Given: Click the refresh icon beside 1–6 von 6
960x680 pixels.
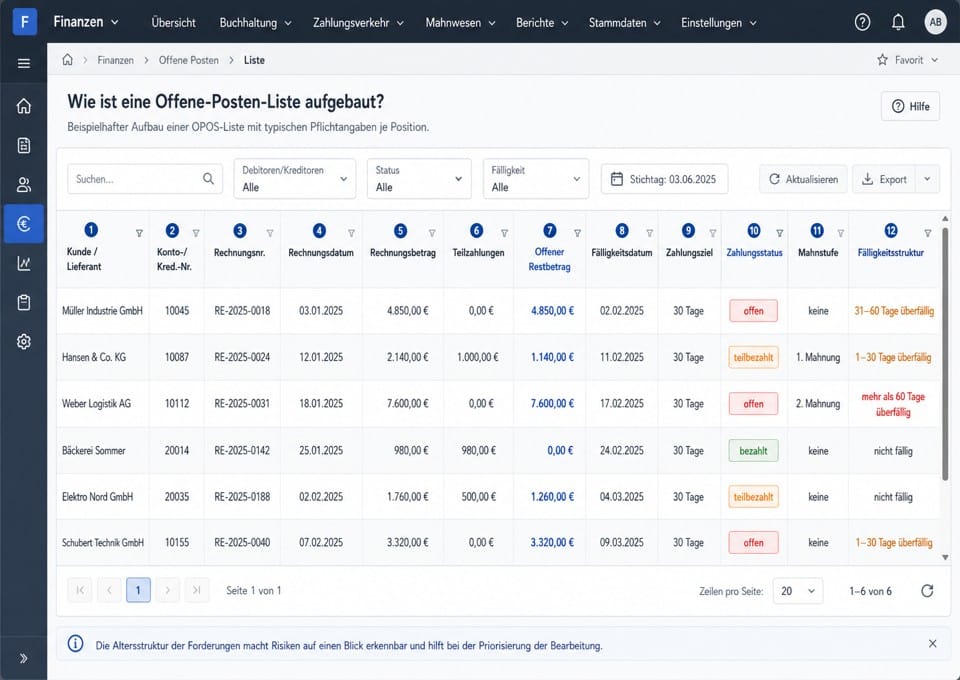Looking at the screenshot, I should [927, 591].
